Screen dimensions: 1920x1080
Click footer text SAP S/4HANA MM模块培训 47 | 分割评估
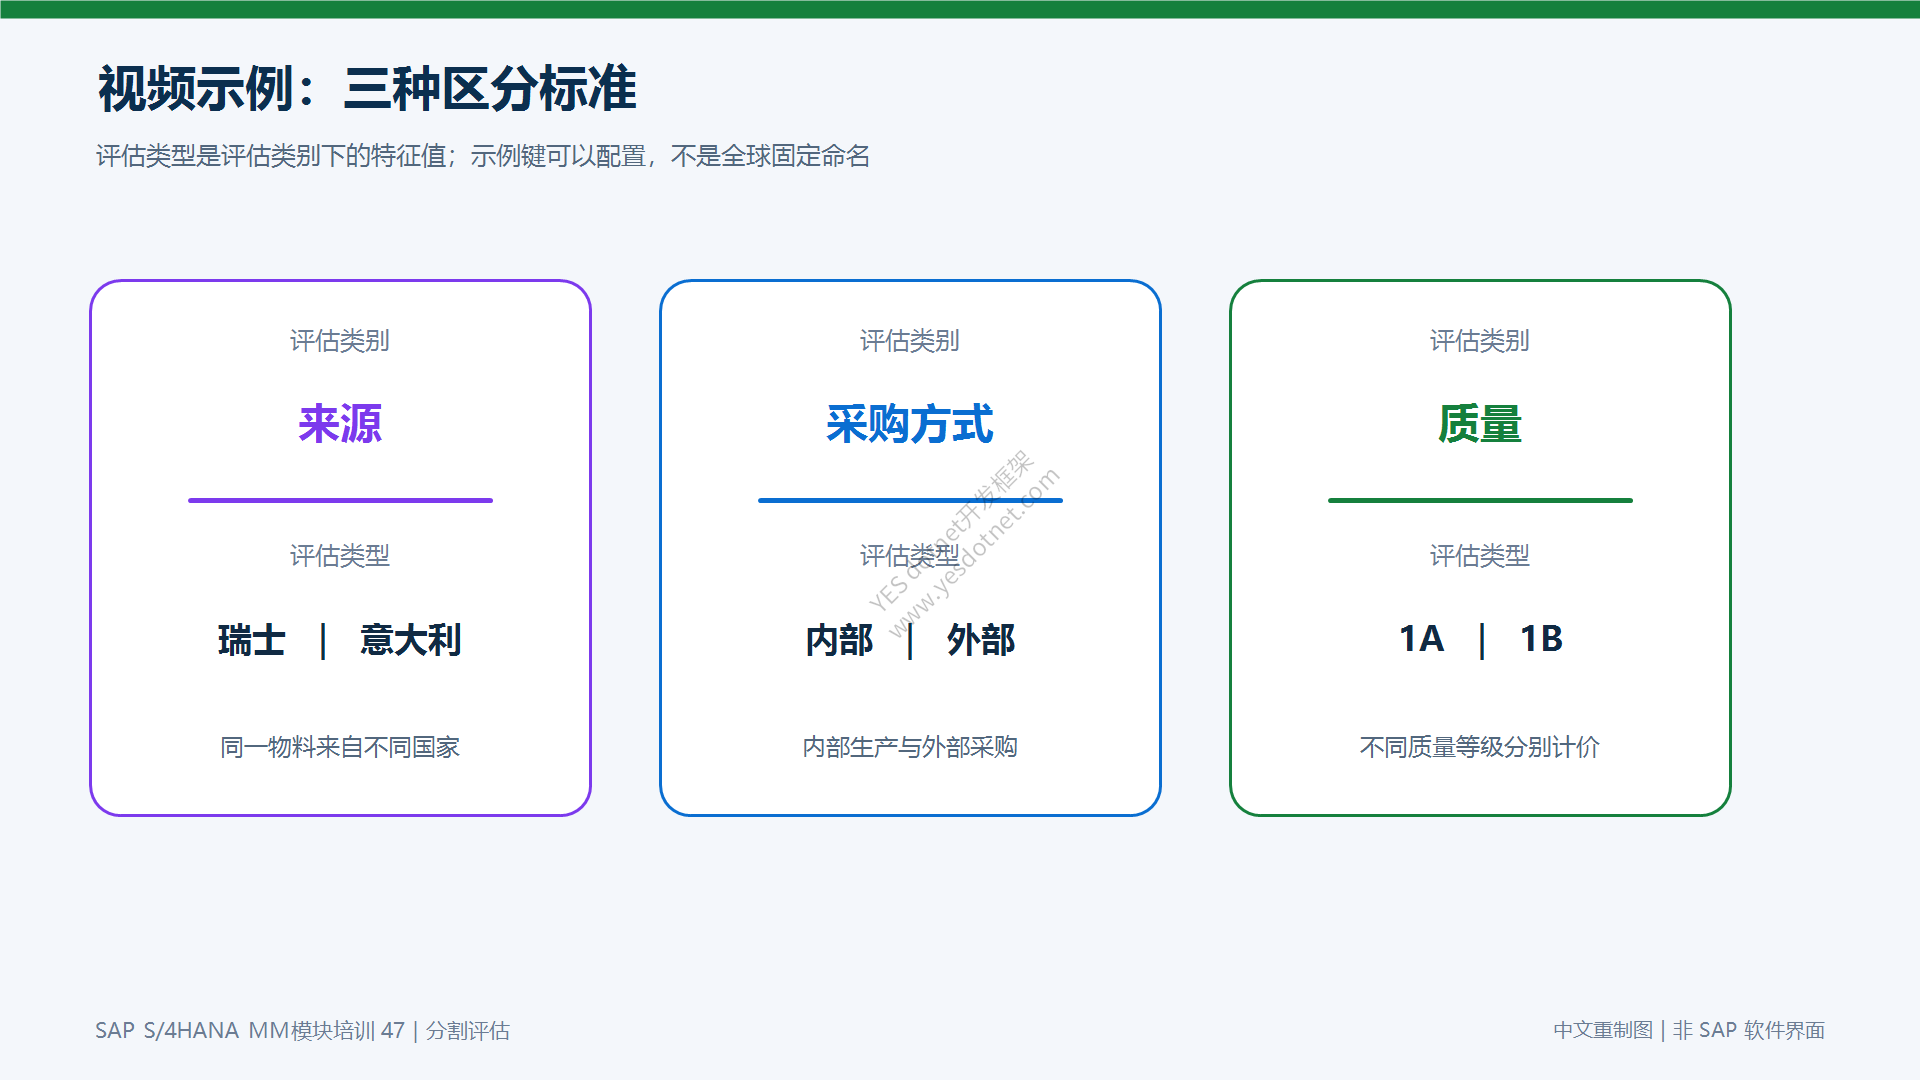coord(302,1030)
